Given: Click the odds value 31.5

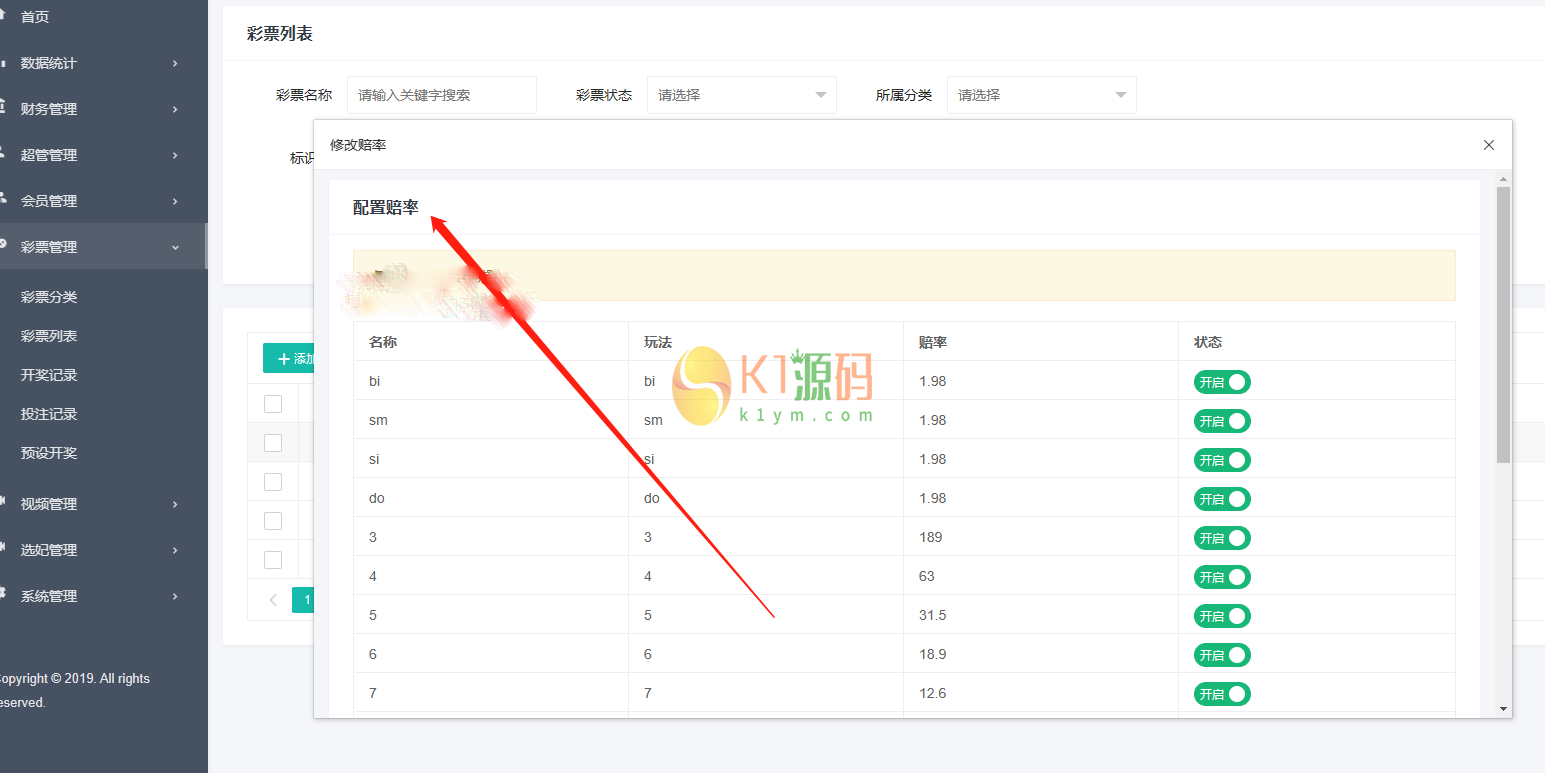Looking at the screenshot, I should (932, 615).
